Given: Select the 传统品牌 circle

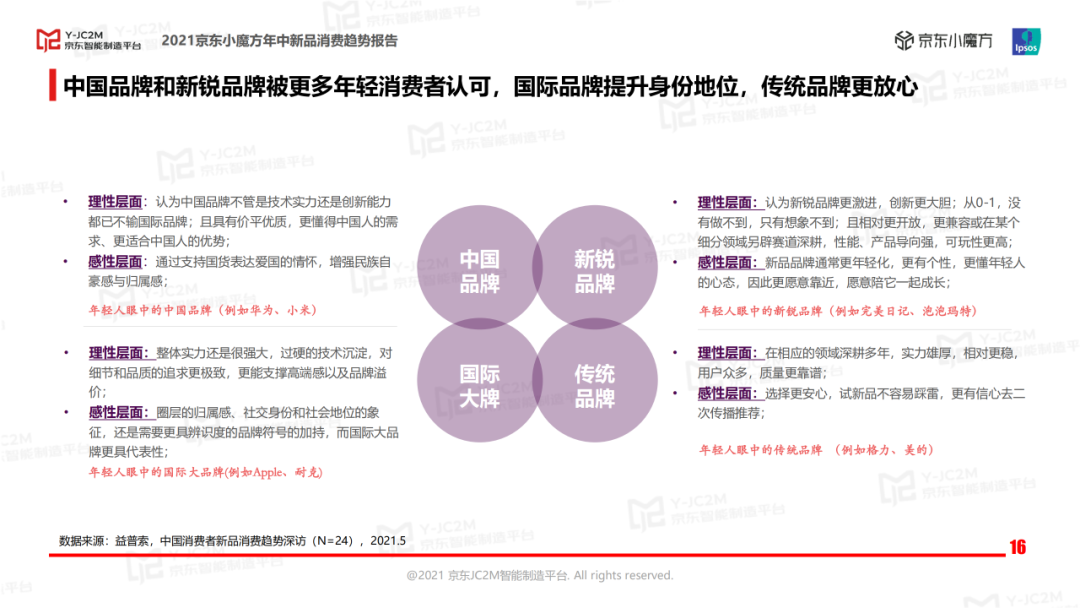Looking at the screenshot, I should [595, 381].
